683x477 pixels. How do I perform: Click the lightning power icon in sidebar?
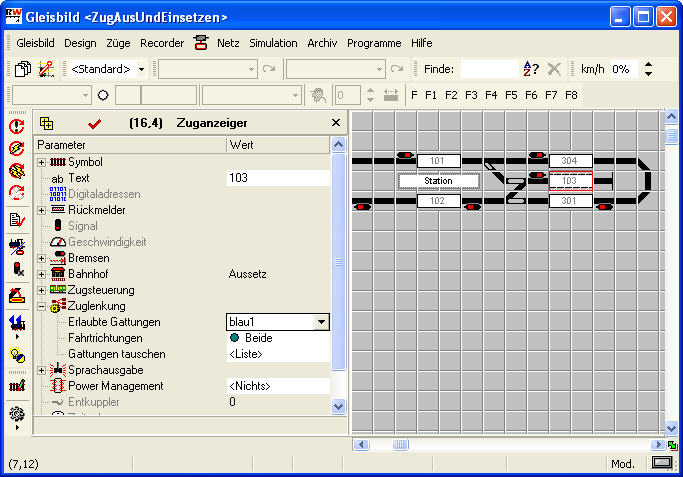click(17, 148)
